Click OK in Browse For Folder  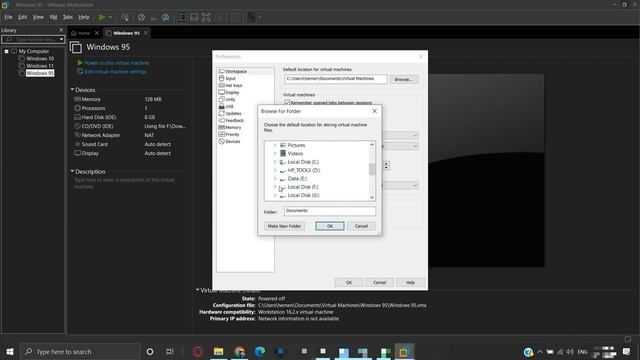[x=330, y=226]
